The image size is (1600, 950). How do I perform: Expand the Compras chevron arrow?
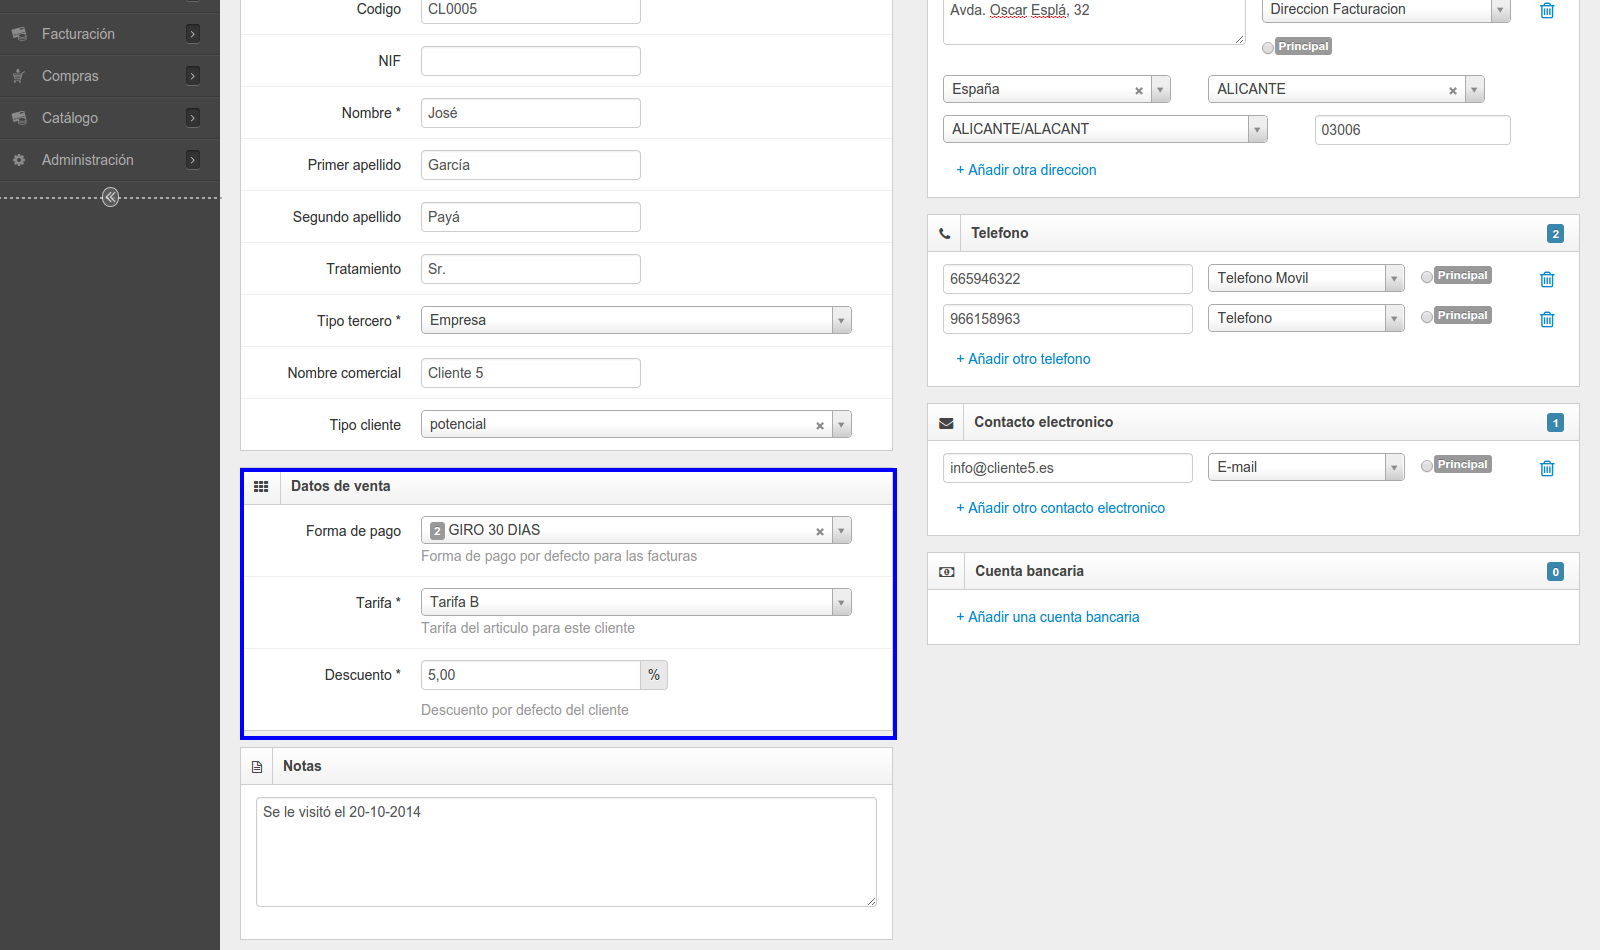point(193,76)
